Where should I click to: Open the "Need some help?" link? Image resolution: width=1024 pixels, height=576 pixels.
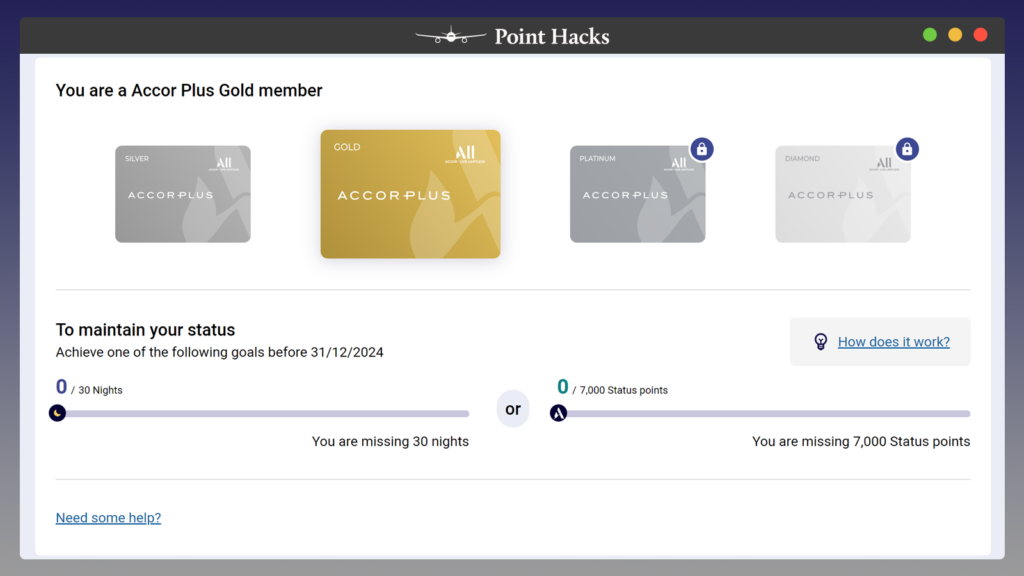click(108, 517)
